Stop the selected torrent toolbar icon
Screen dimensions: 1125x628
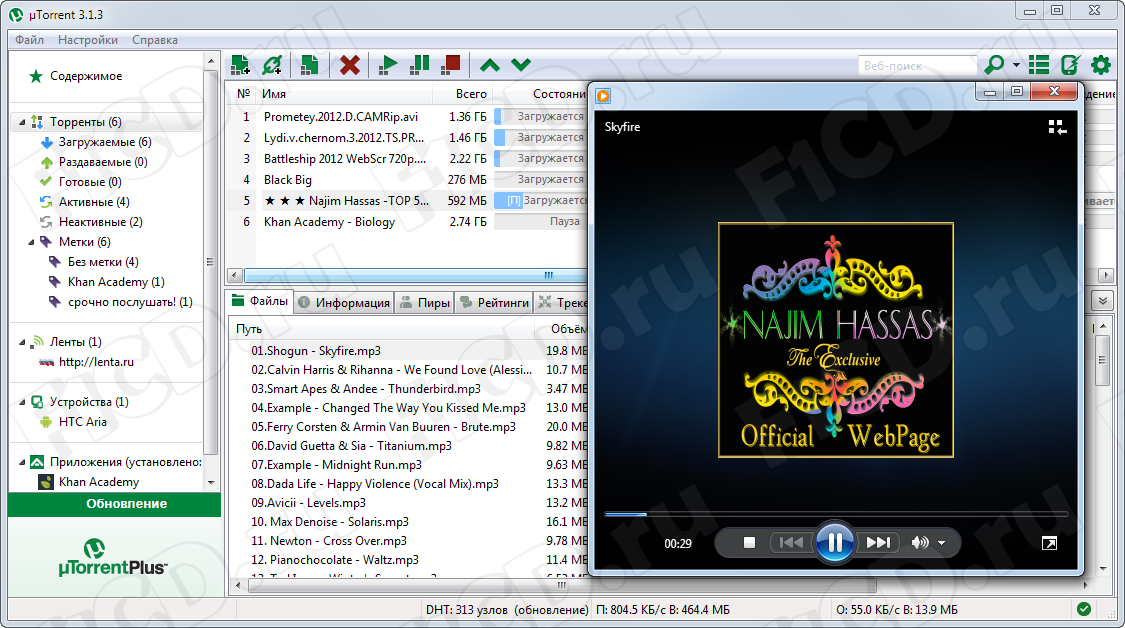click(451, 65)
